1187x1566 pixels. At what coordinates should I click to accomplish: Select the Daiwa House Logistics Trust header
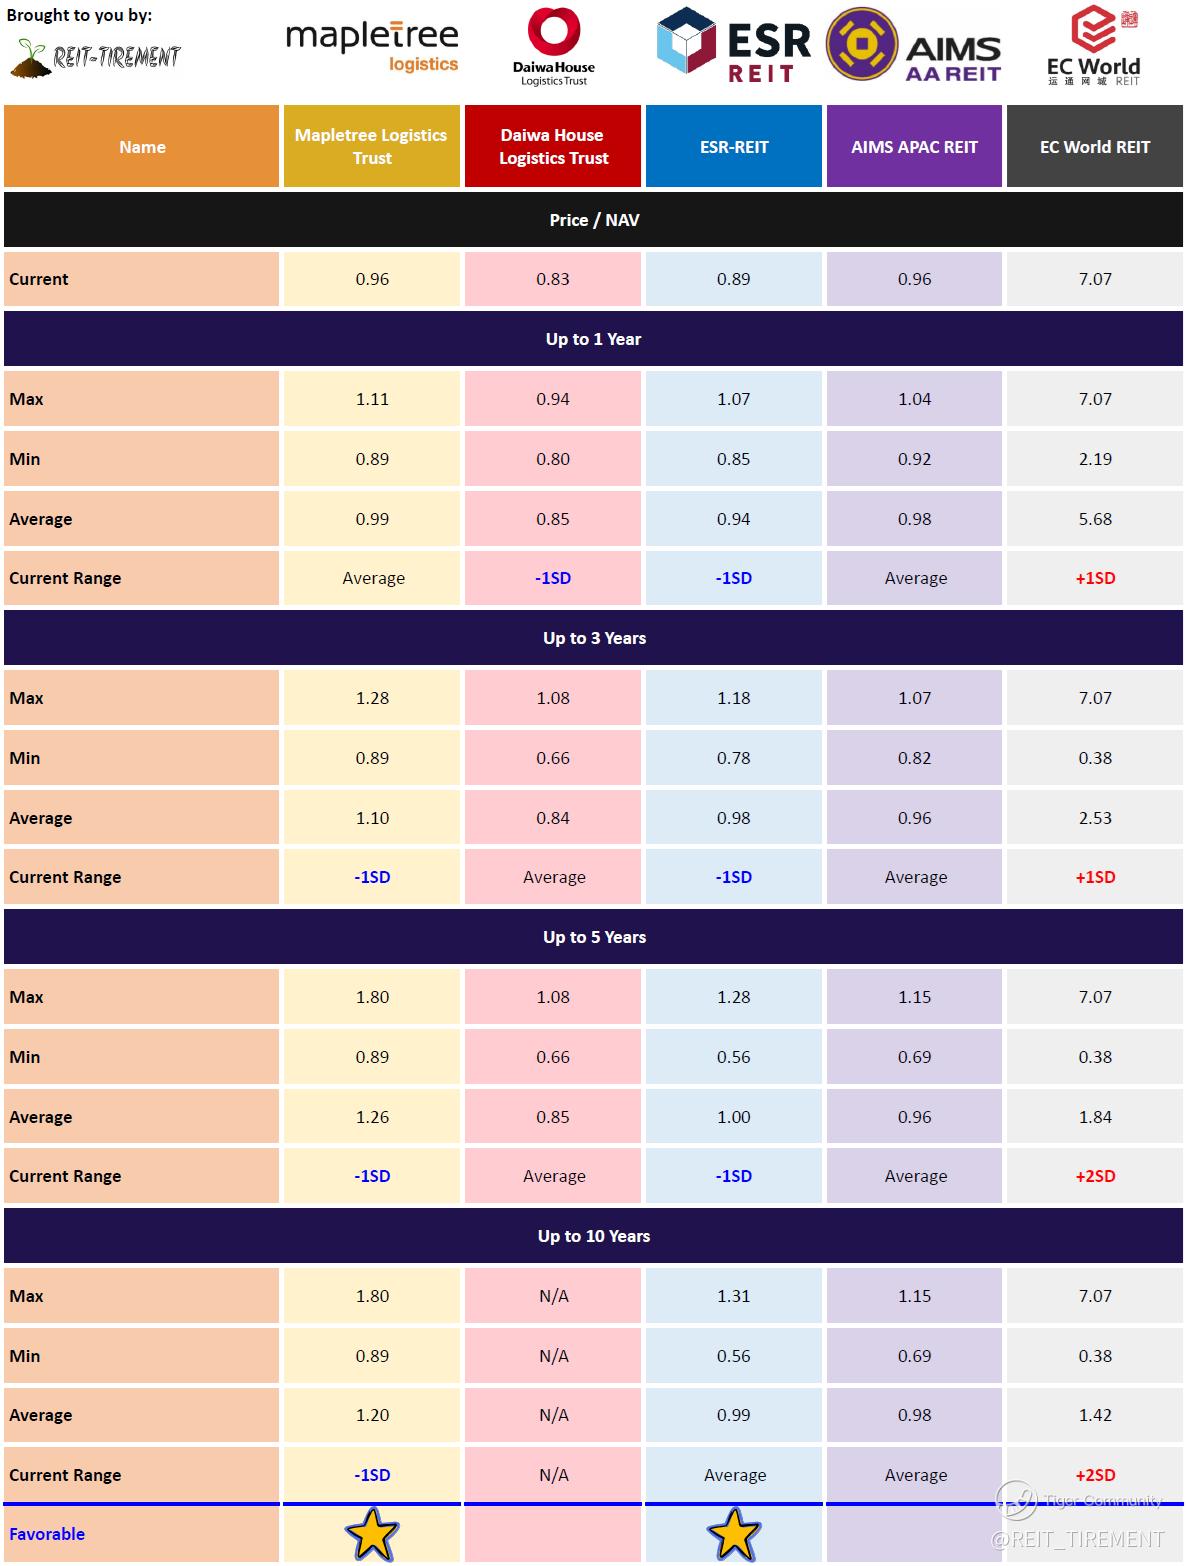pos(553,146)
